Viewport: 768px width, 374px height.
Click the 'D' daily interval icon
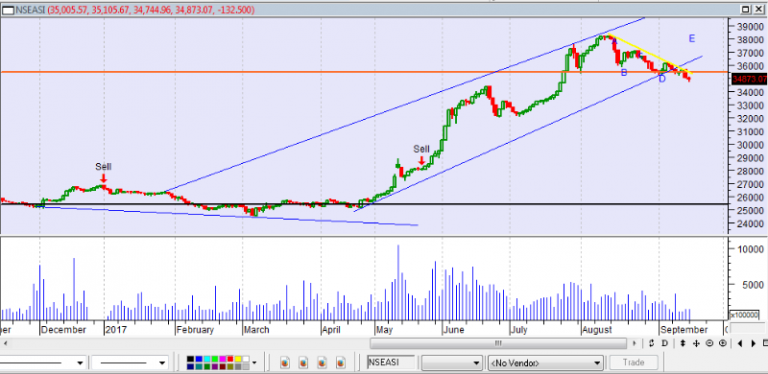click(664, 343)
